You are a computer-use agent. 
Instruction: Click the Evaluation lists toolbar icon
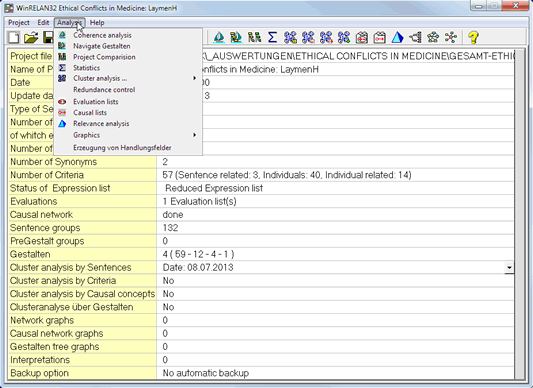tap(362, 37)
